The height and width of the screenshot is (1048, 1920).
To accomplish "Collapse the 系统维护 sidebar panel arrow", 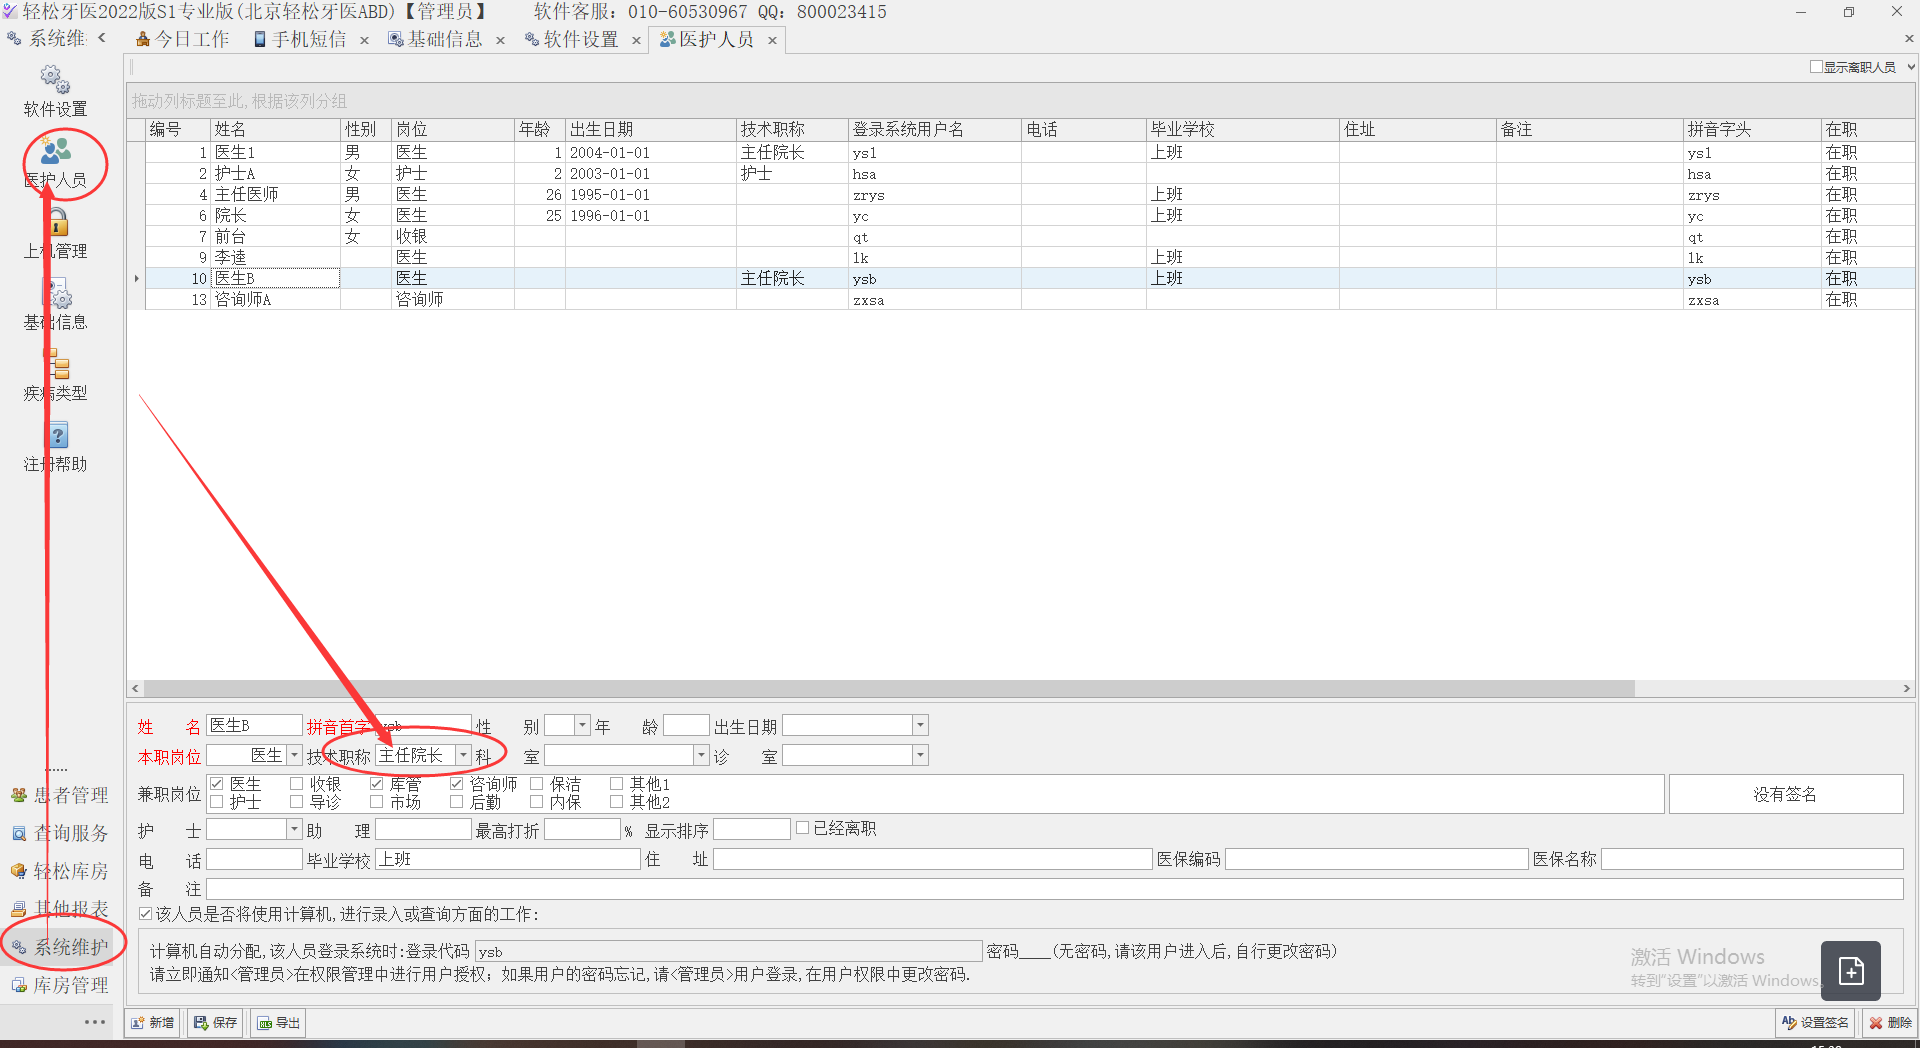I will click(102, 38).
